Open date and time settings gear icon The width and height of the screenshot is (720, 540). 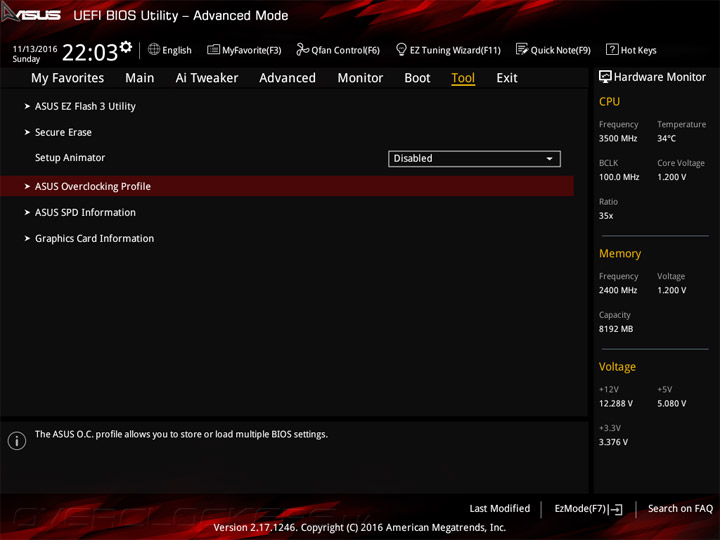tap(126, 46)
